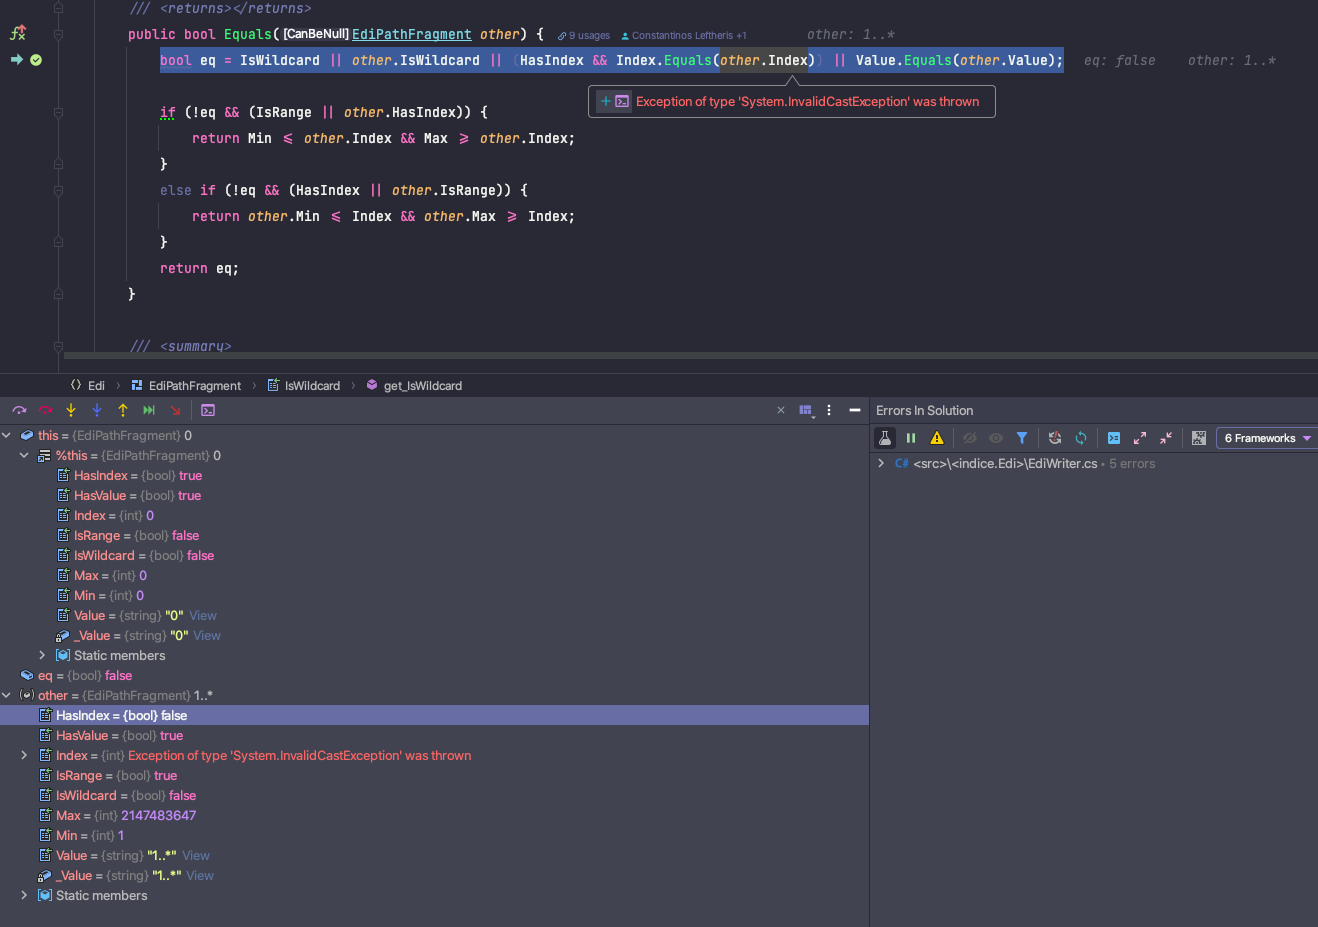Click the flask icon in Errors In Solution toolbar

[885, 437]
